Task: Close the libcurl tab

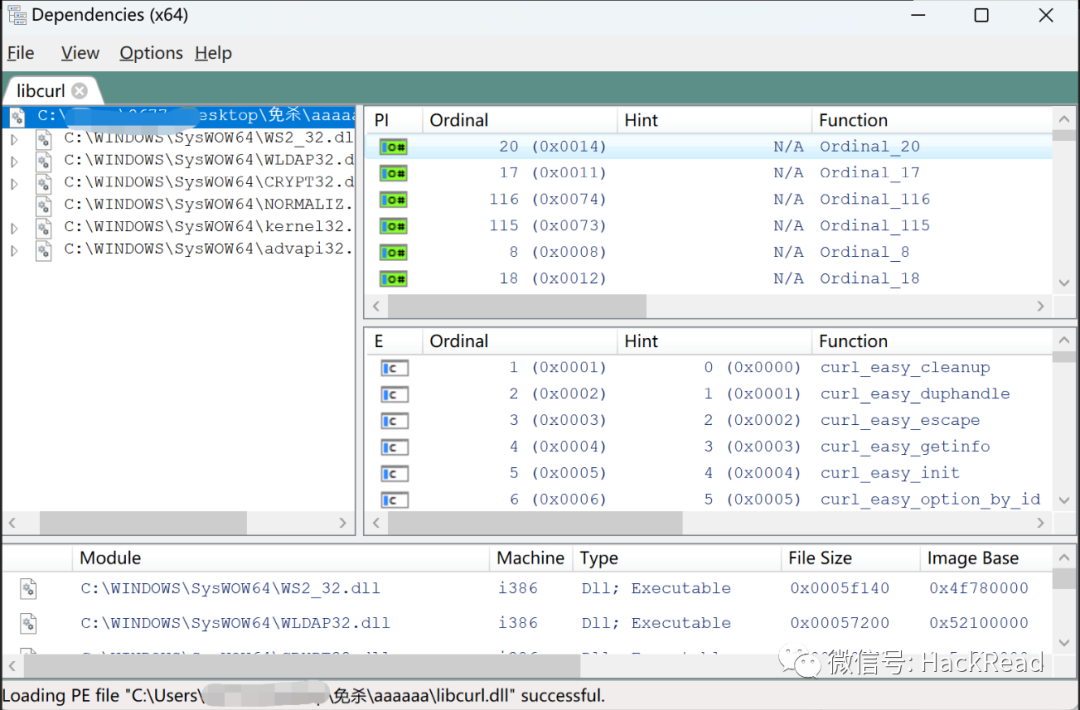Action: (80, 91)
